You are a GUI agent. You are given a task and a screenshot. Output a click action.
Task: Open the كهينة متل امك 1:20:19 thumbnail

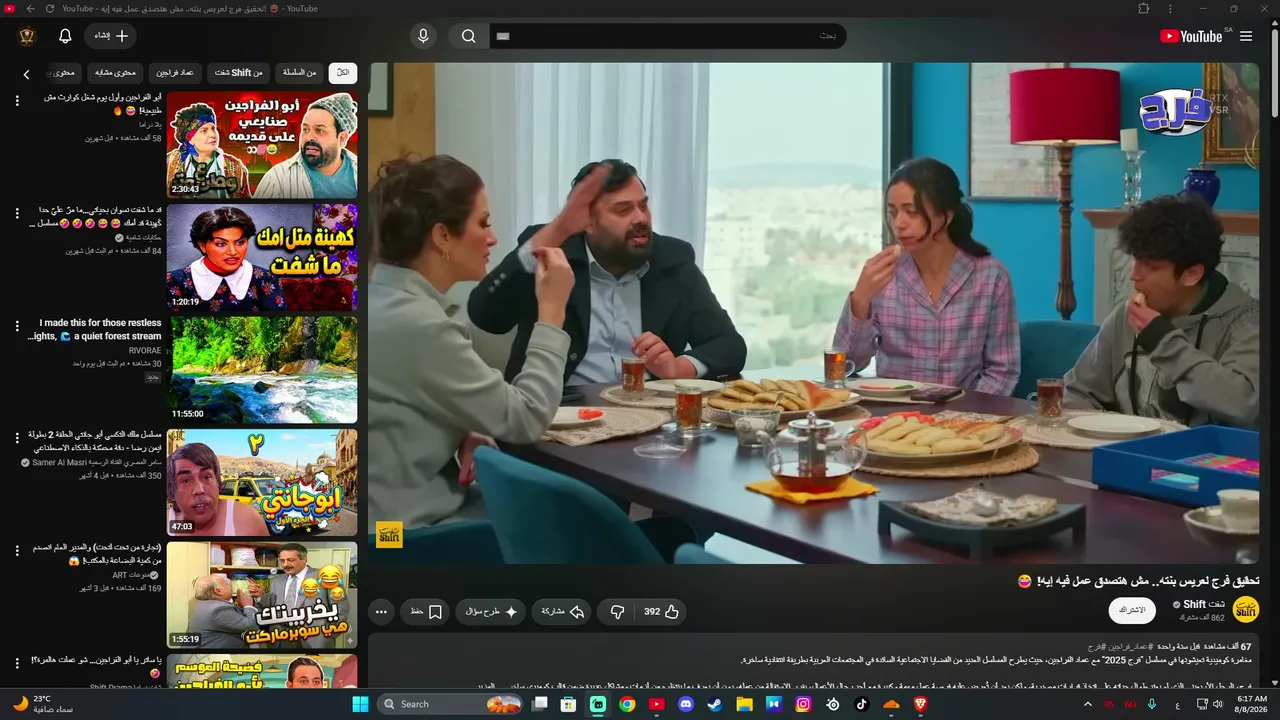(x=262, y=258)
